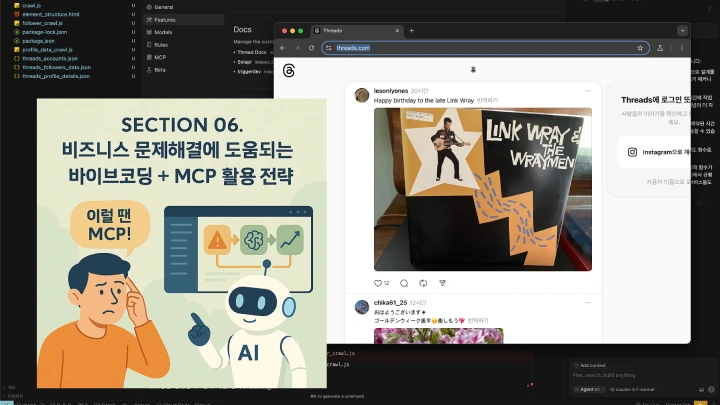The width and height of the screenshot is (720, 405).
Task: Click the browser back arrow button
Action: coord(283,48)
